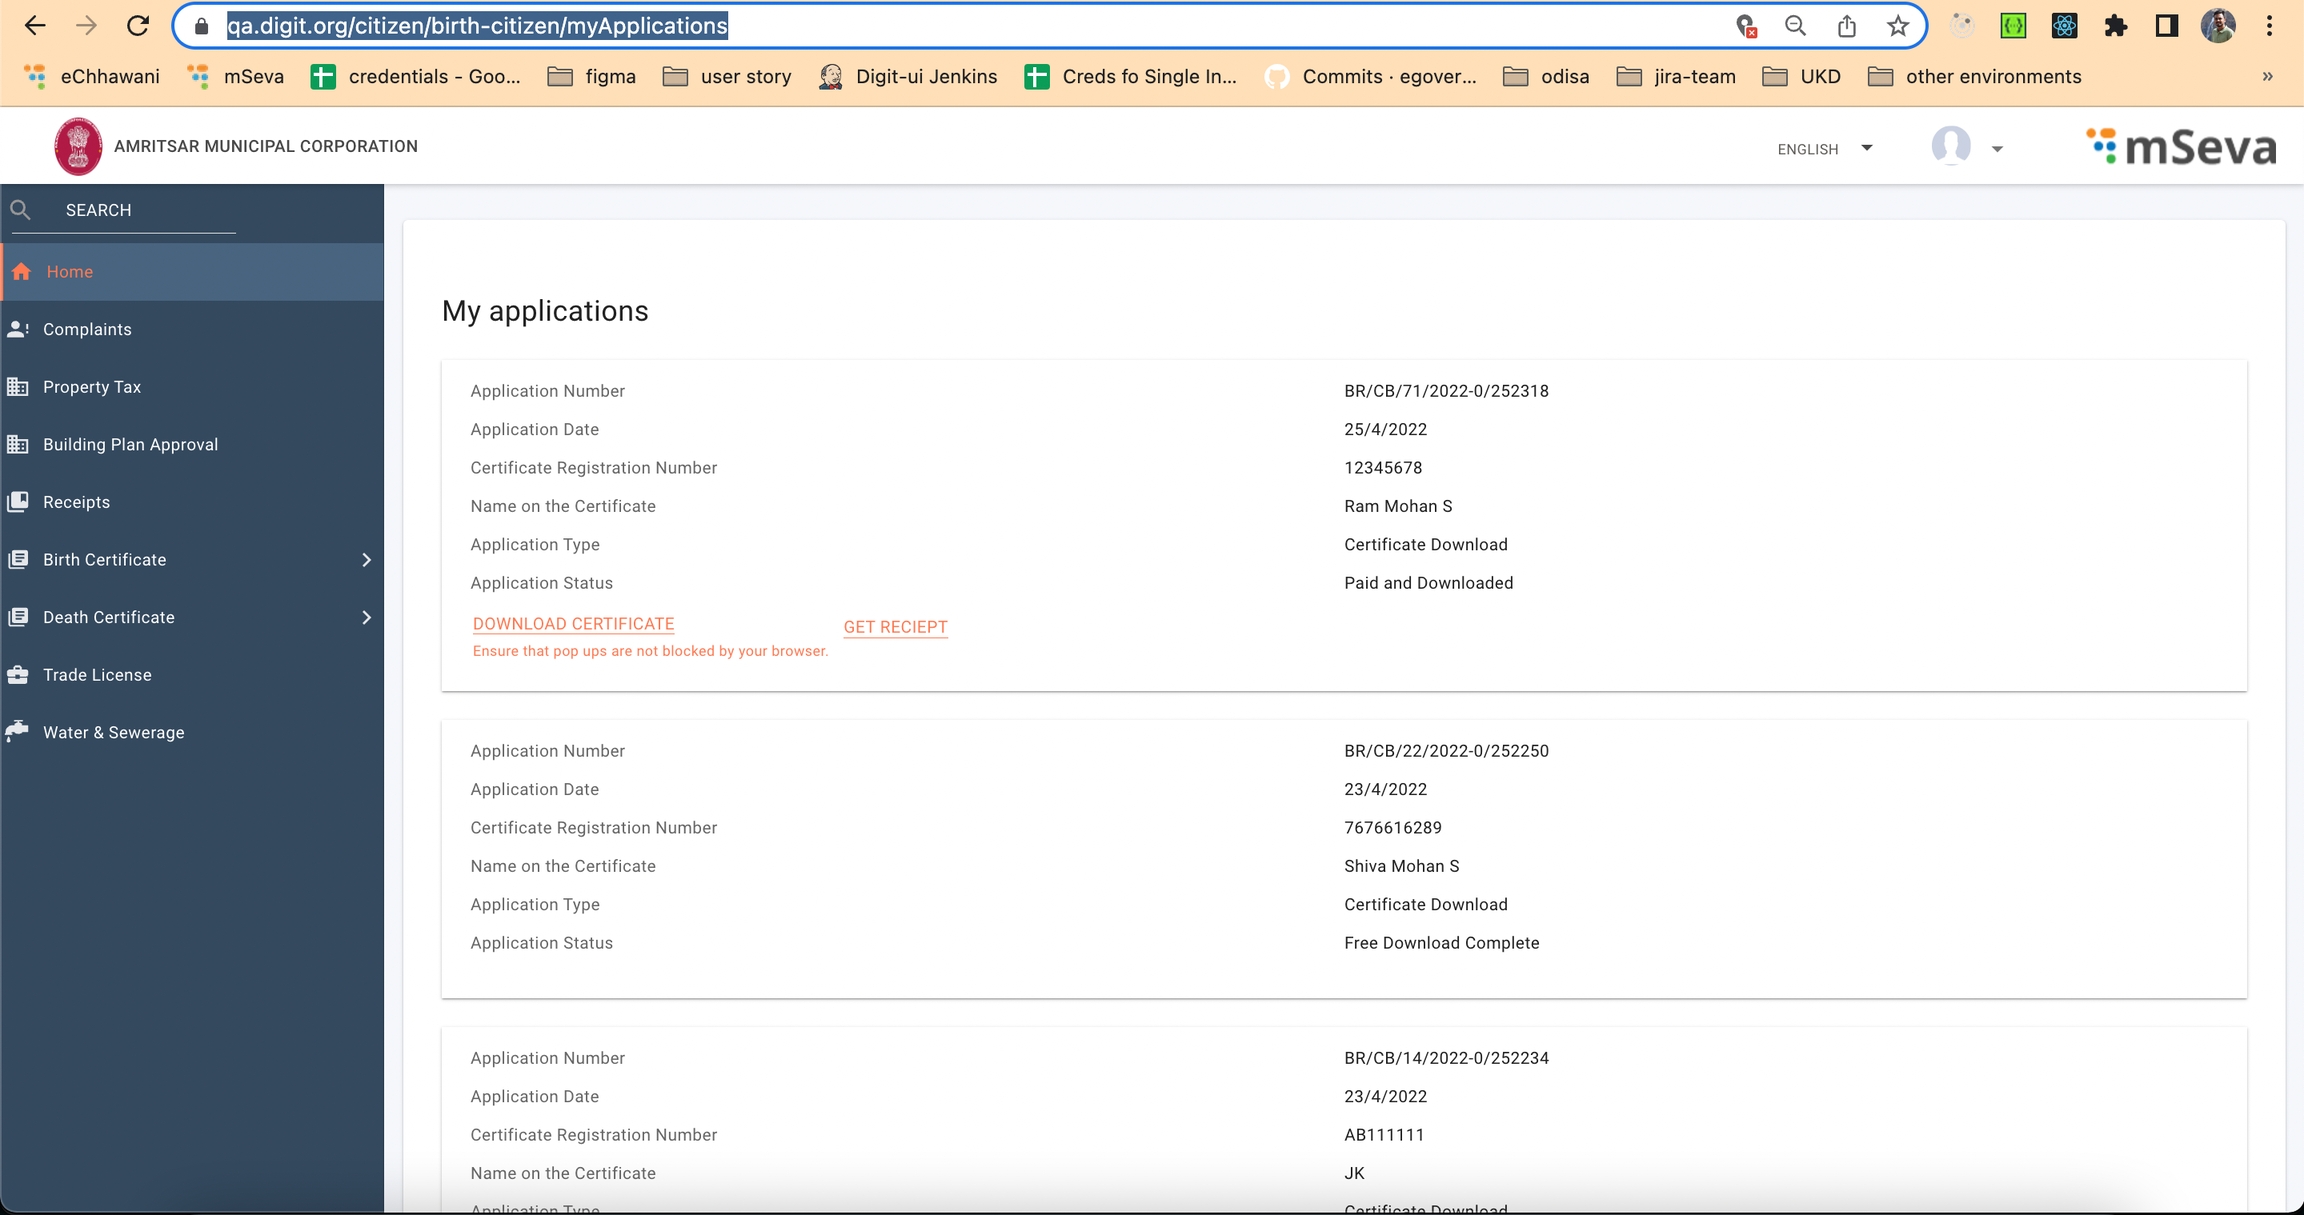The width and height of the screenshot is (2304, 1215).
Task: Click the DOWNLOAD CERTIFICATE link
Action: (573, 624)
